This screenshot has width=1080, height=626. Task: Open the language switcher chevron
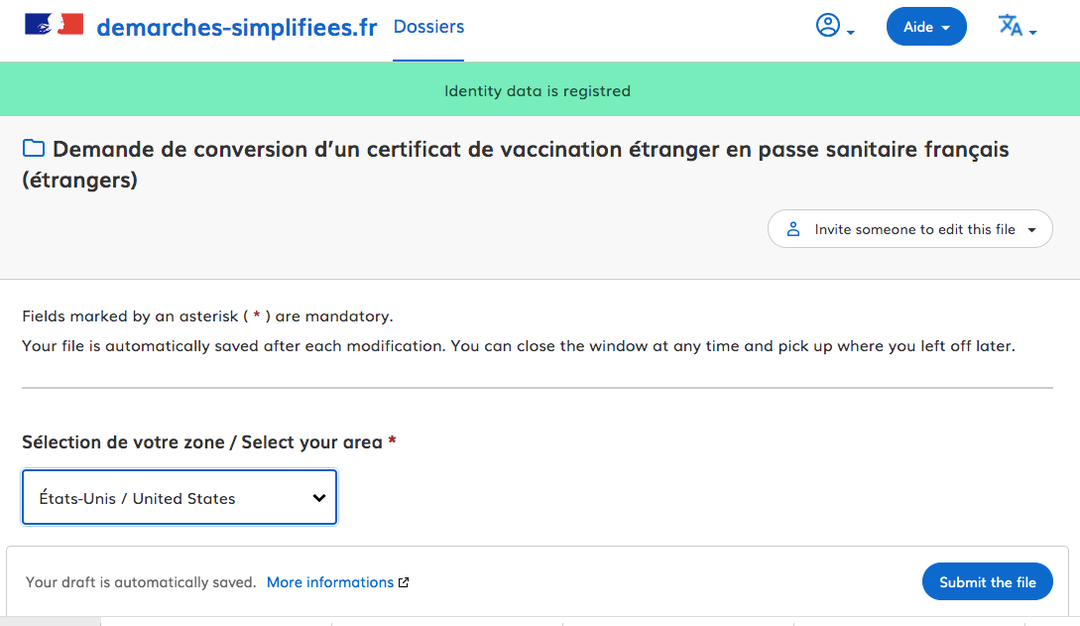coord(1031,32)
